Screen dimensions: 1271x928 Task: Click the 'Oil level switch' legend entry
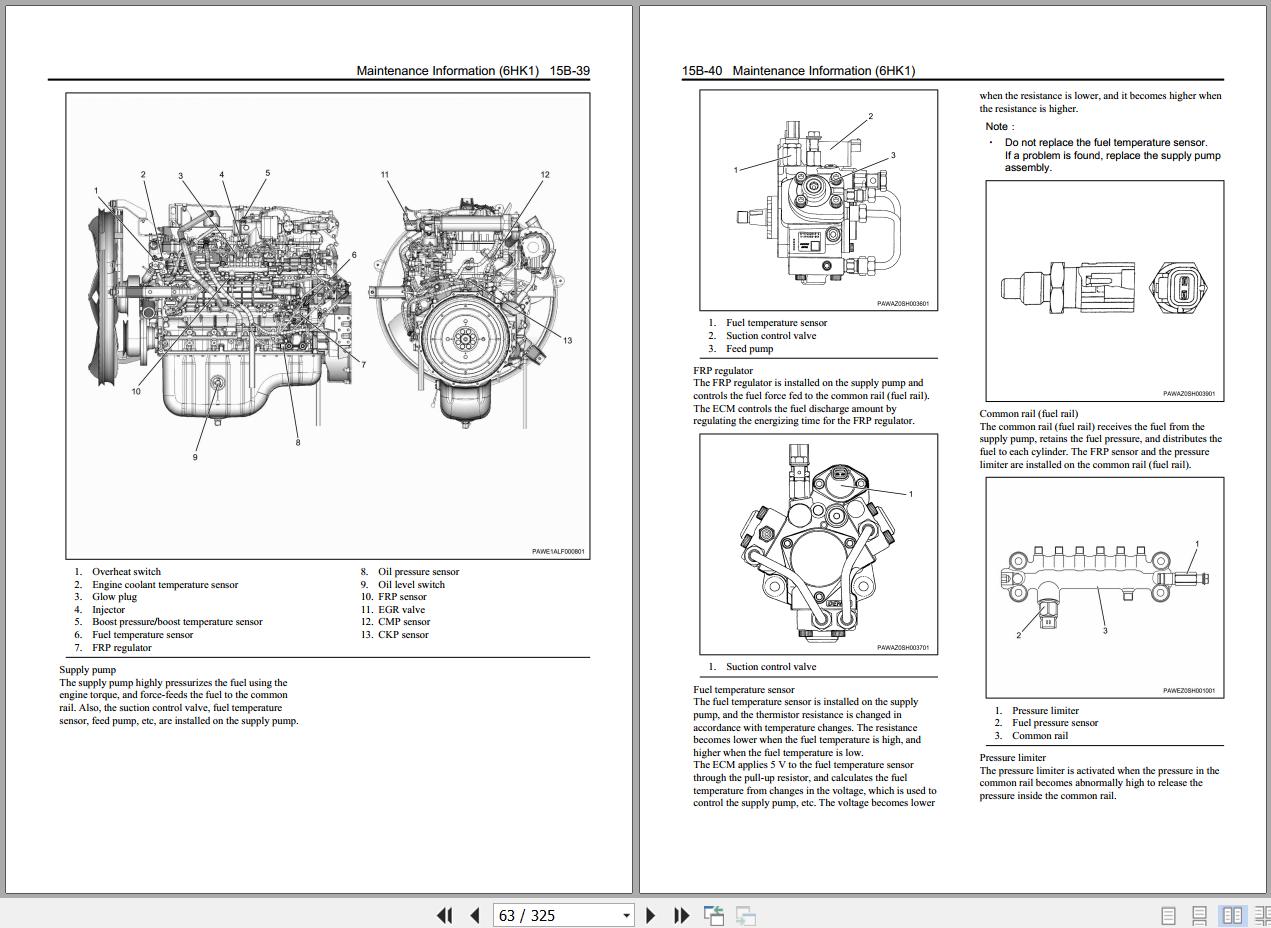point(411,585)
